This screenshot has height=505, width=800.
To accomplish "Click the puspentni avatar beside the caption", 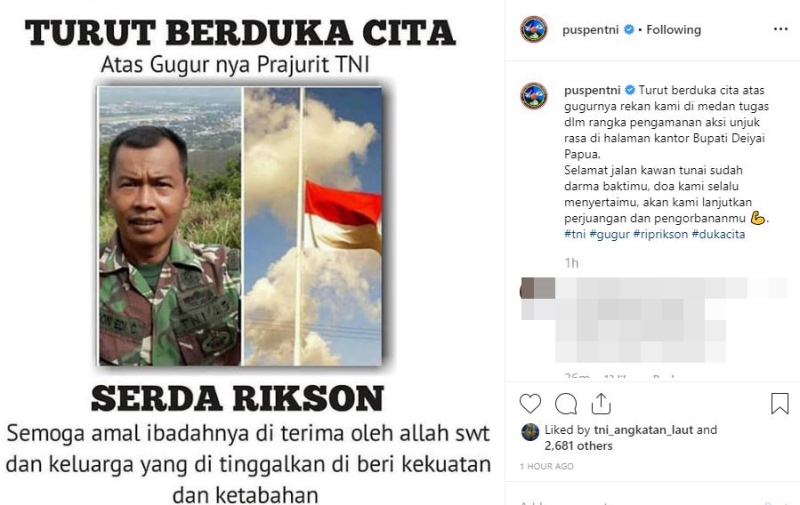I will pyautogui.click(x=534, y=95).
